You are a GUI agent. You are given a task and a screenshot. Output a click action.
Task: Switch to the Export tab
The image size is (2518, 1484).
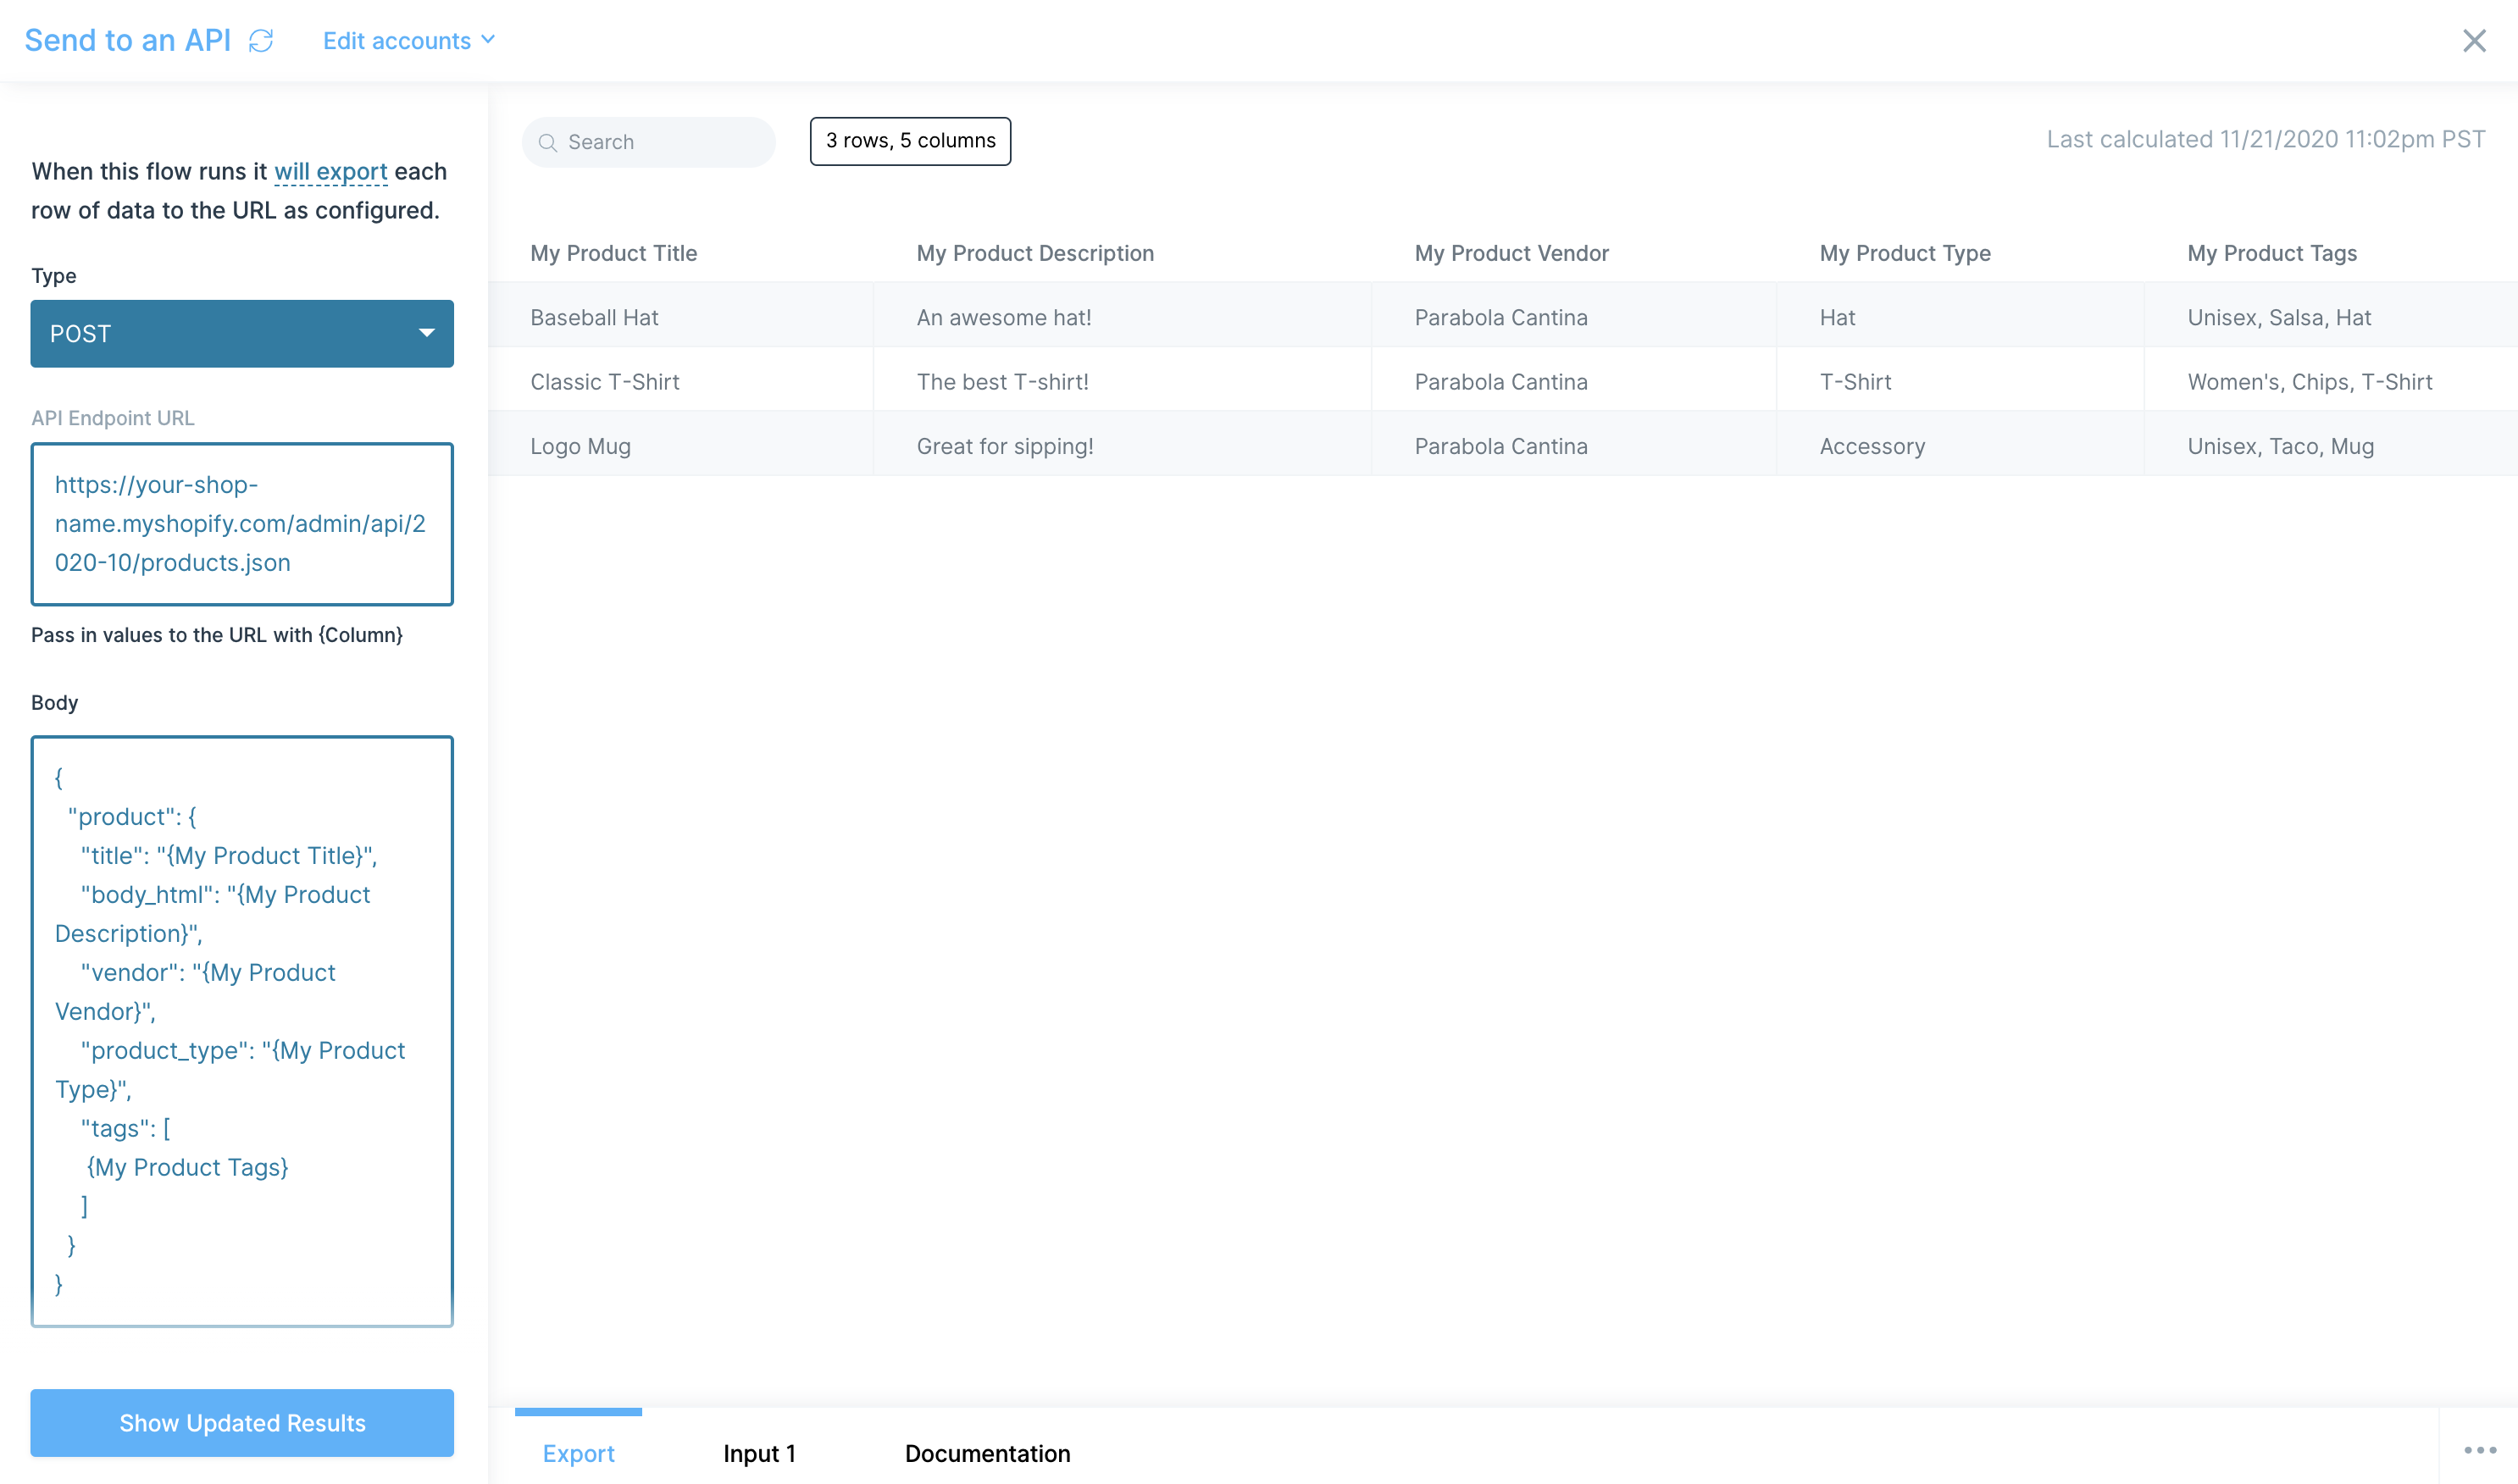tap(578, 1453)
